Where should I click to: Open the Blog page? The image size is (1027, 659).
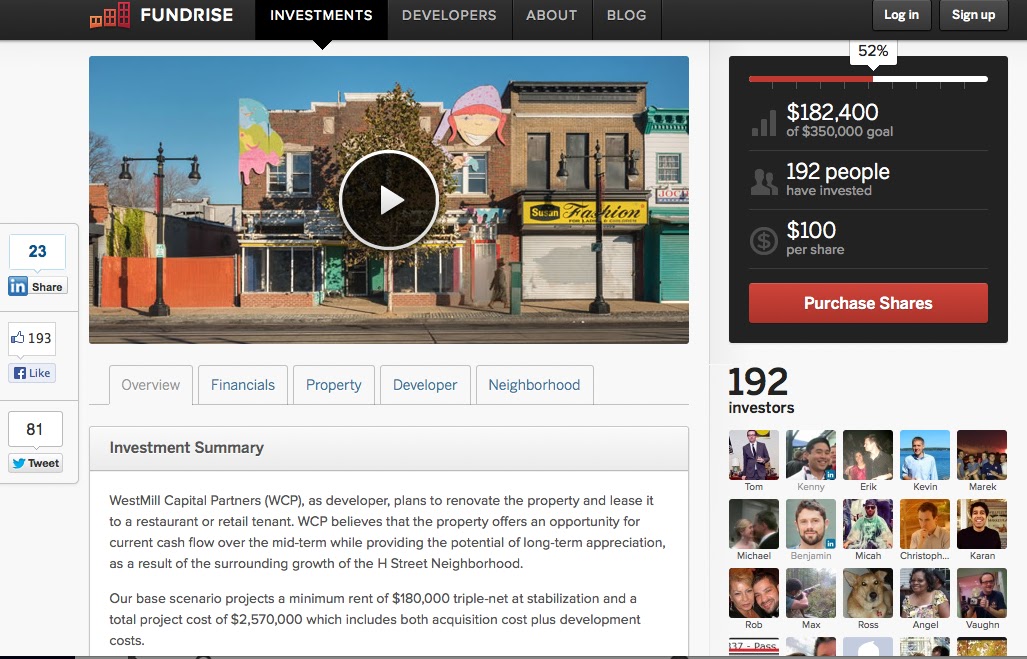(x=626, y=15)
